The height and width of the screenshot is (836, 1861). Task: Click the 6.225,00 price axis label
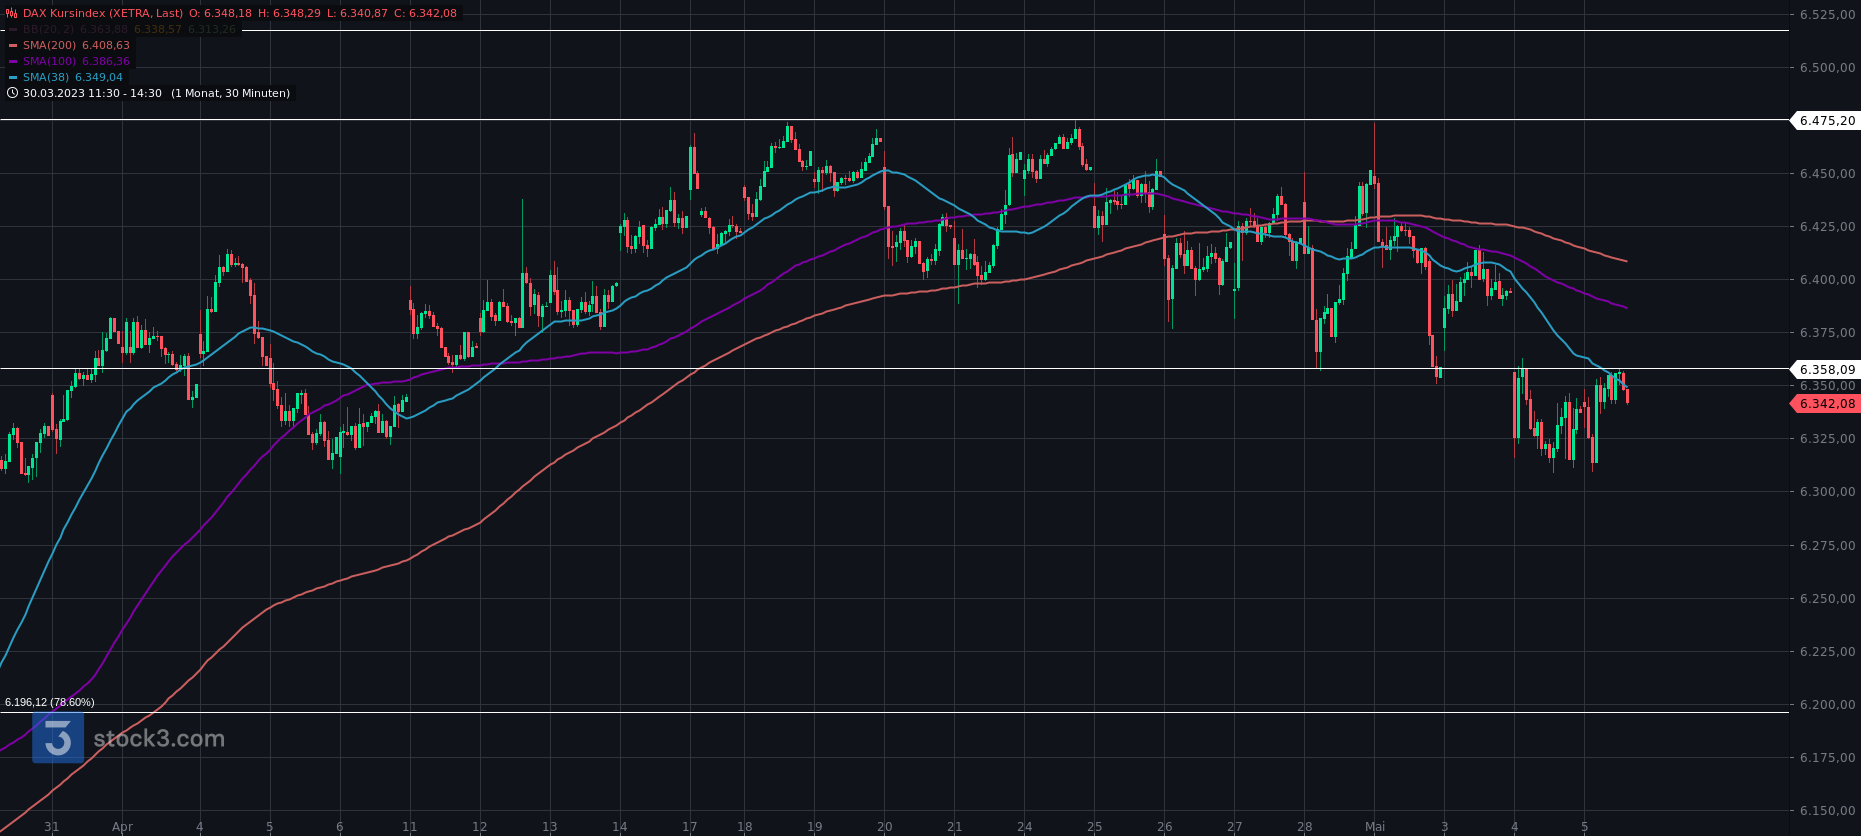click(1827, 651)
